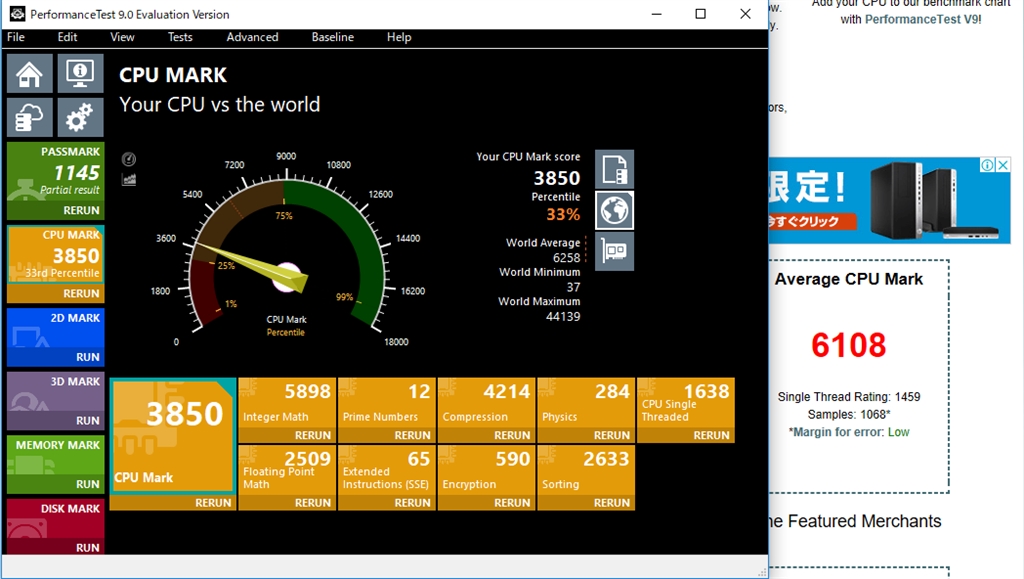The image size is (1024, 579).
Task: Open the Home screen icon
Action: coord(30,74)
